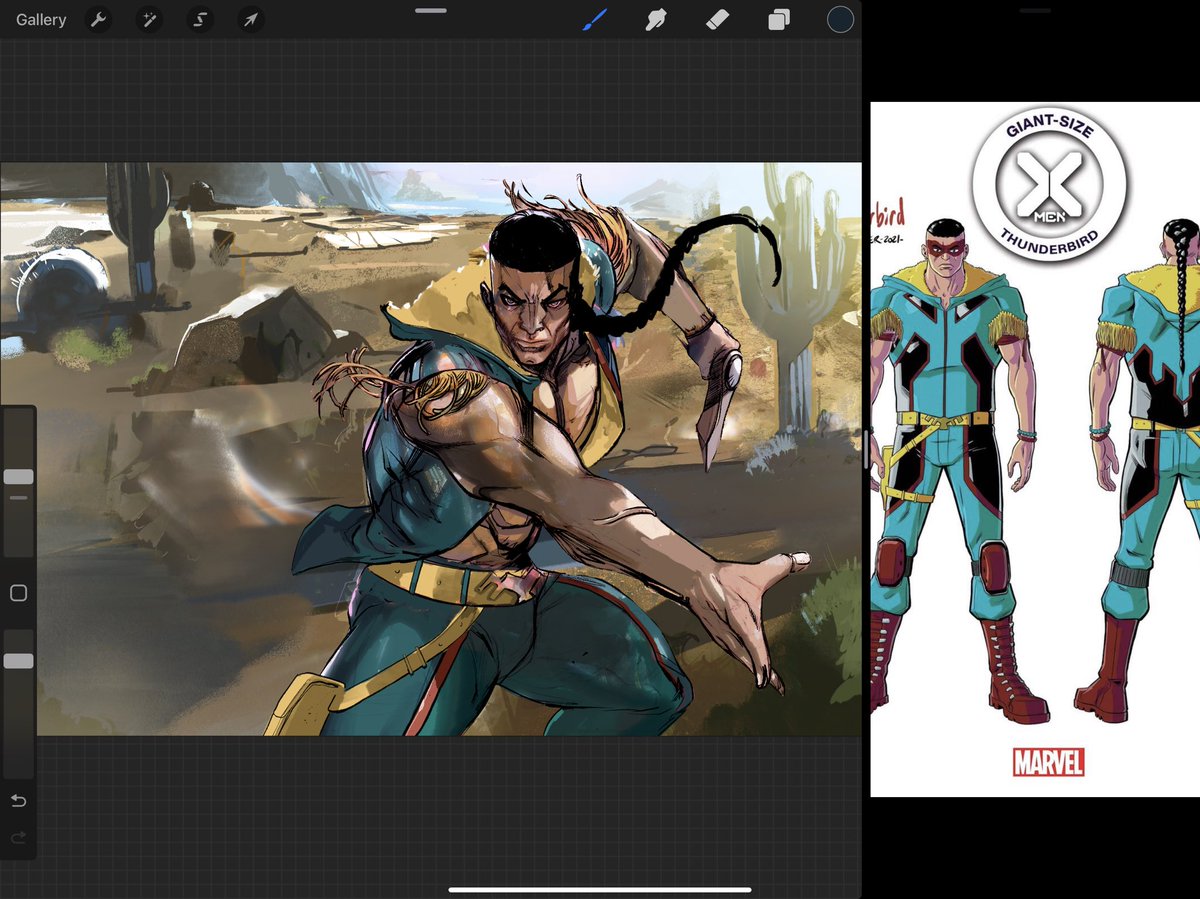Image resolution: width=1200 pixels, height=899 pixels.
Task: Tap the iPad home indicator bar
Action: pos(600,890)
